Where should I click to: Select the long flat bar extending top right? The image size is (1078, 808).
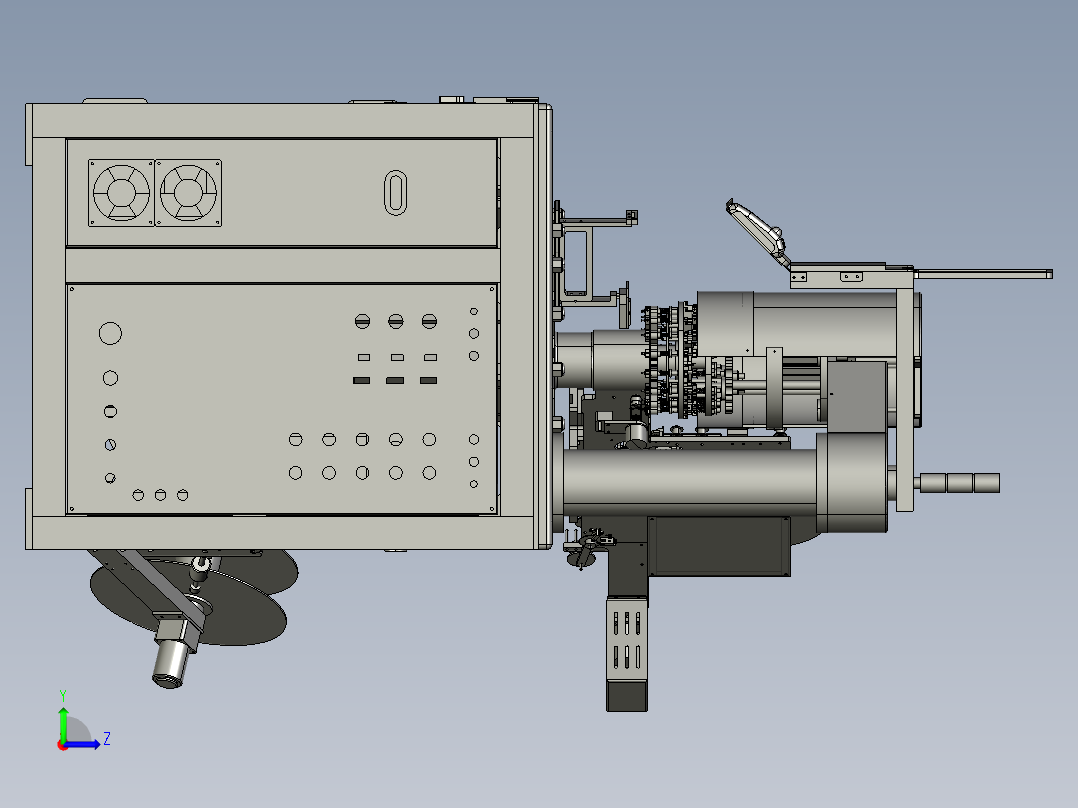[x=982, y=274]
